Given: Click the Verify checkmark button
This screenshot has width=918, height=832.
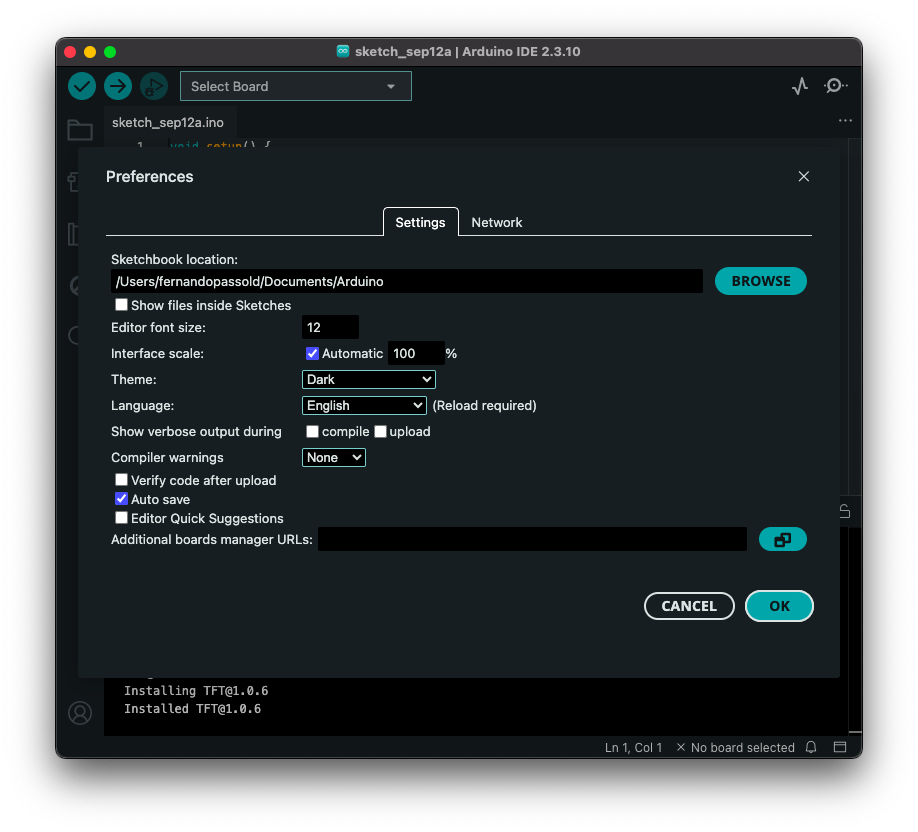Looking at the screenshot, I should click(82, 86).
